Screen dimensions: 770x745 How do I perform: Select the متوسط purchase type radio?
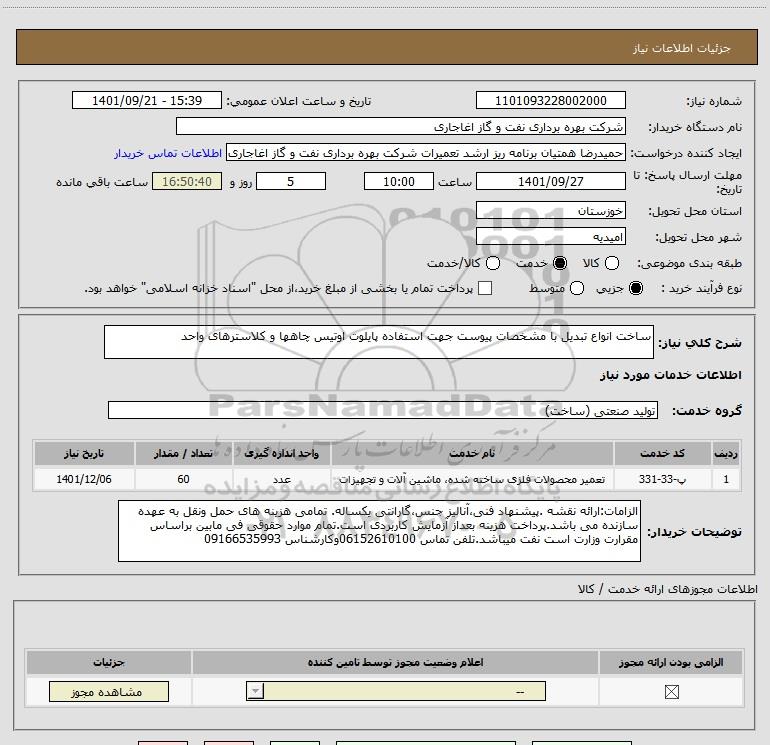pyautogui.click(x=577, y=288)
